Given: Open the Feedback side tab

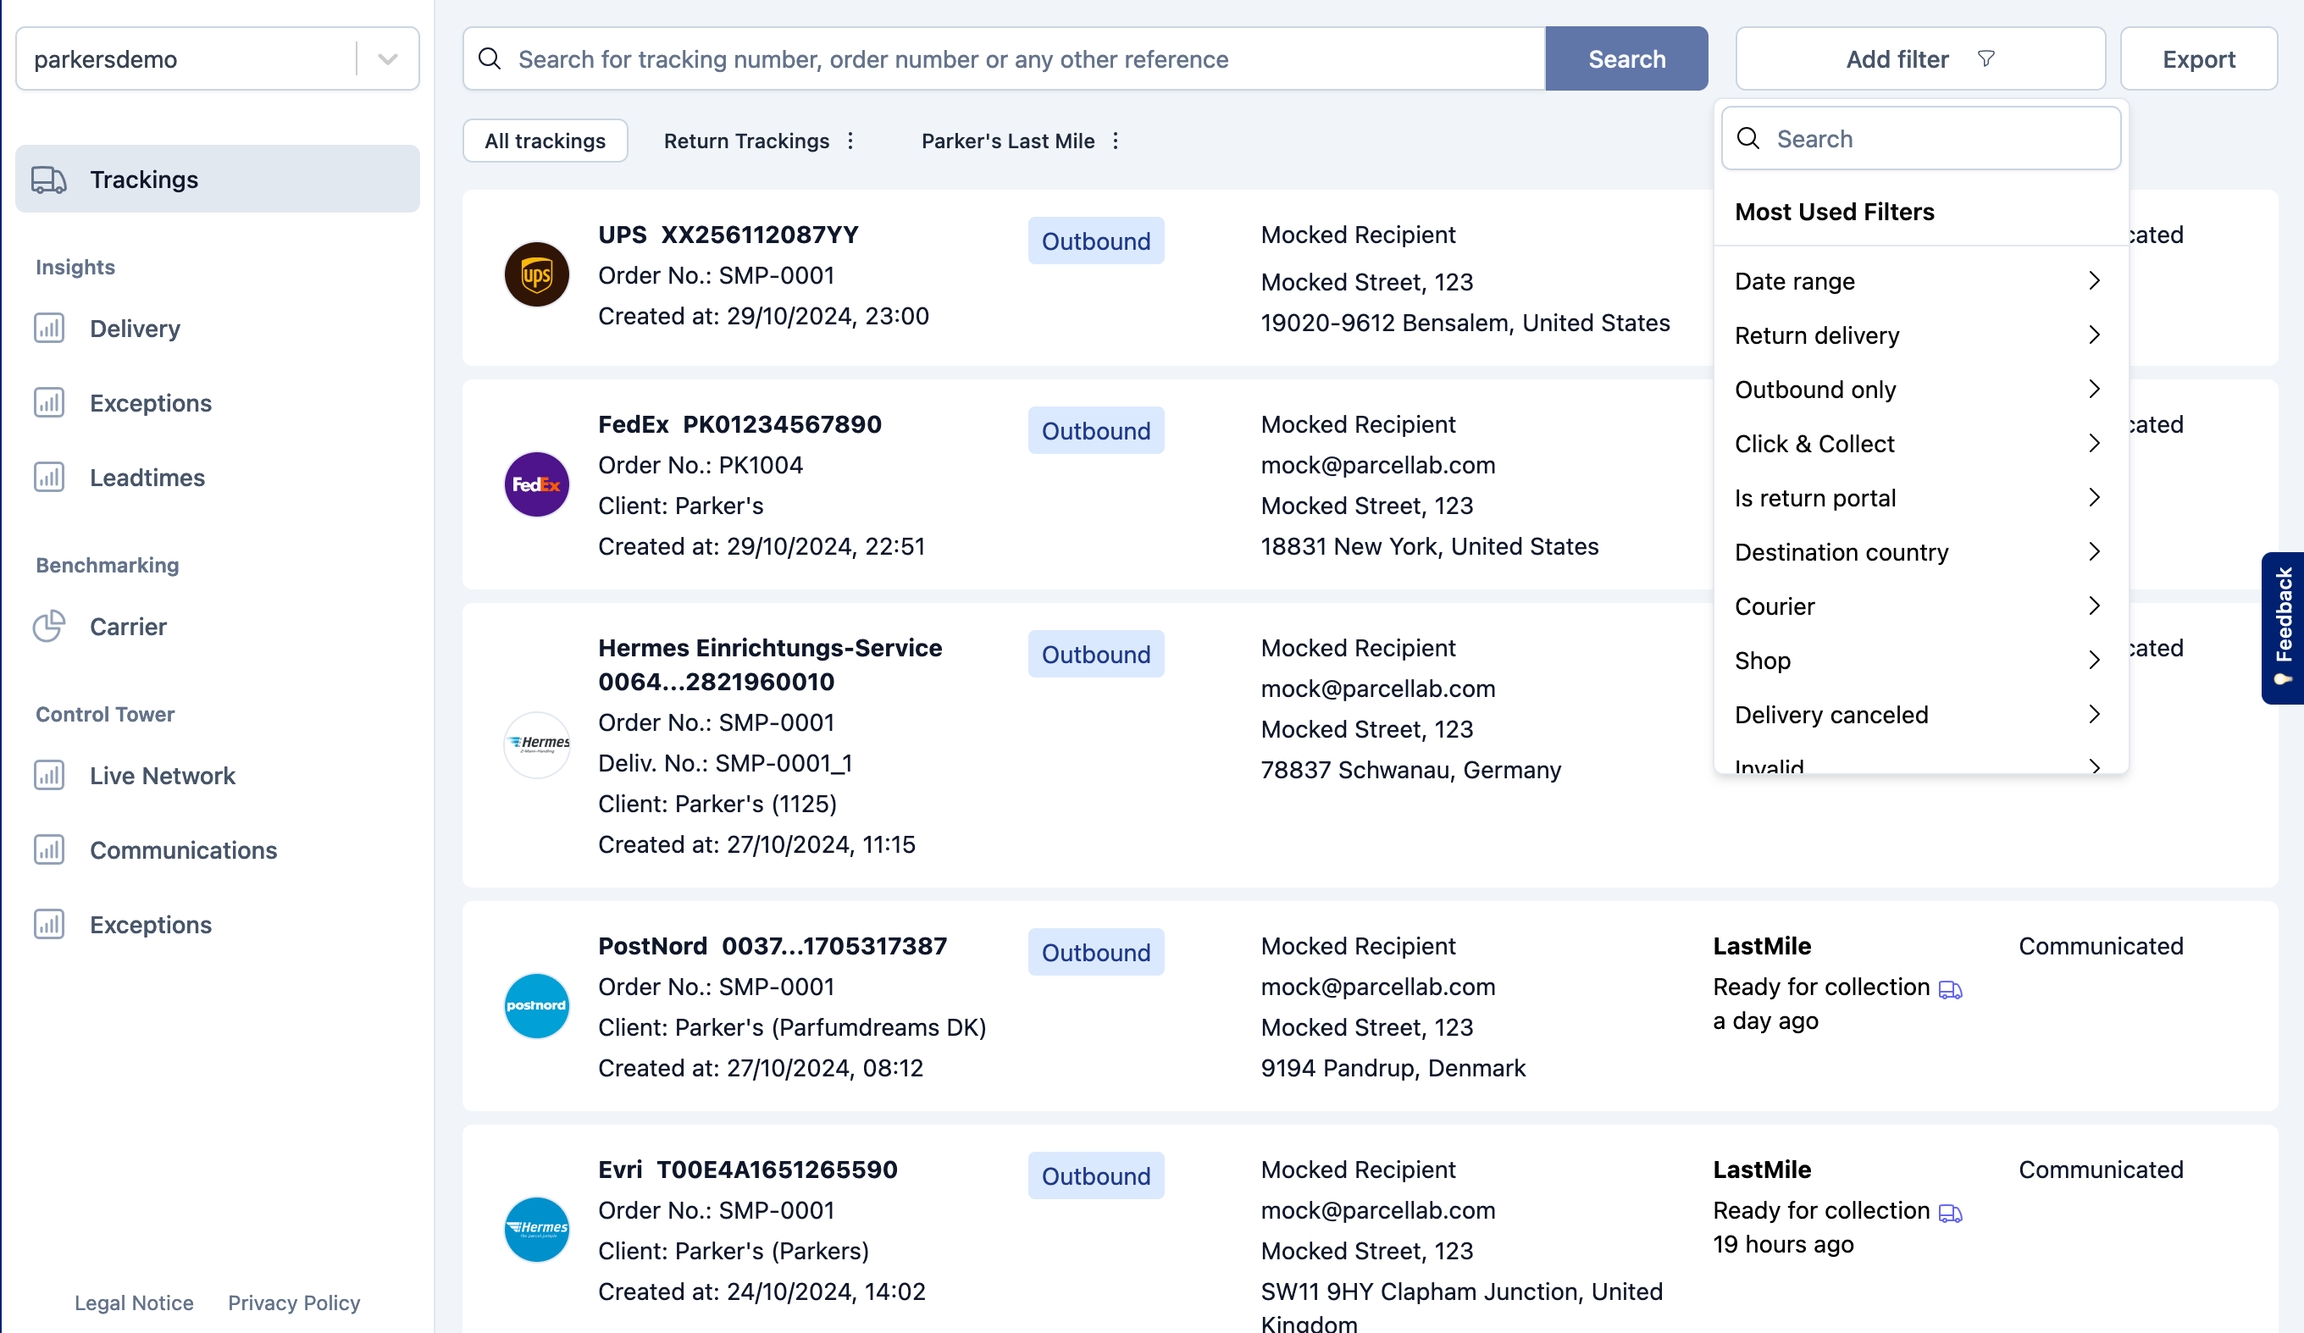Looking at the screenshot, I should 2282,627.
